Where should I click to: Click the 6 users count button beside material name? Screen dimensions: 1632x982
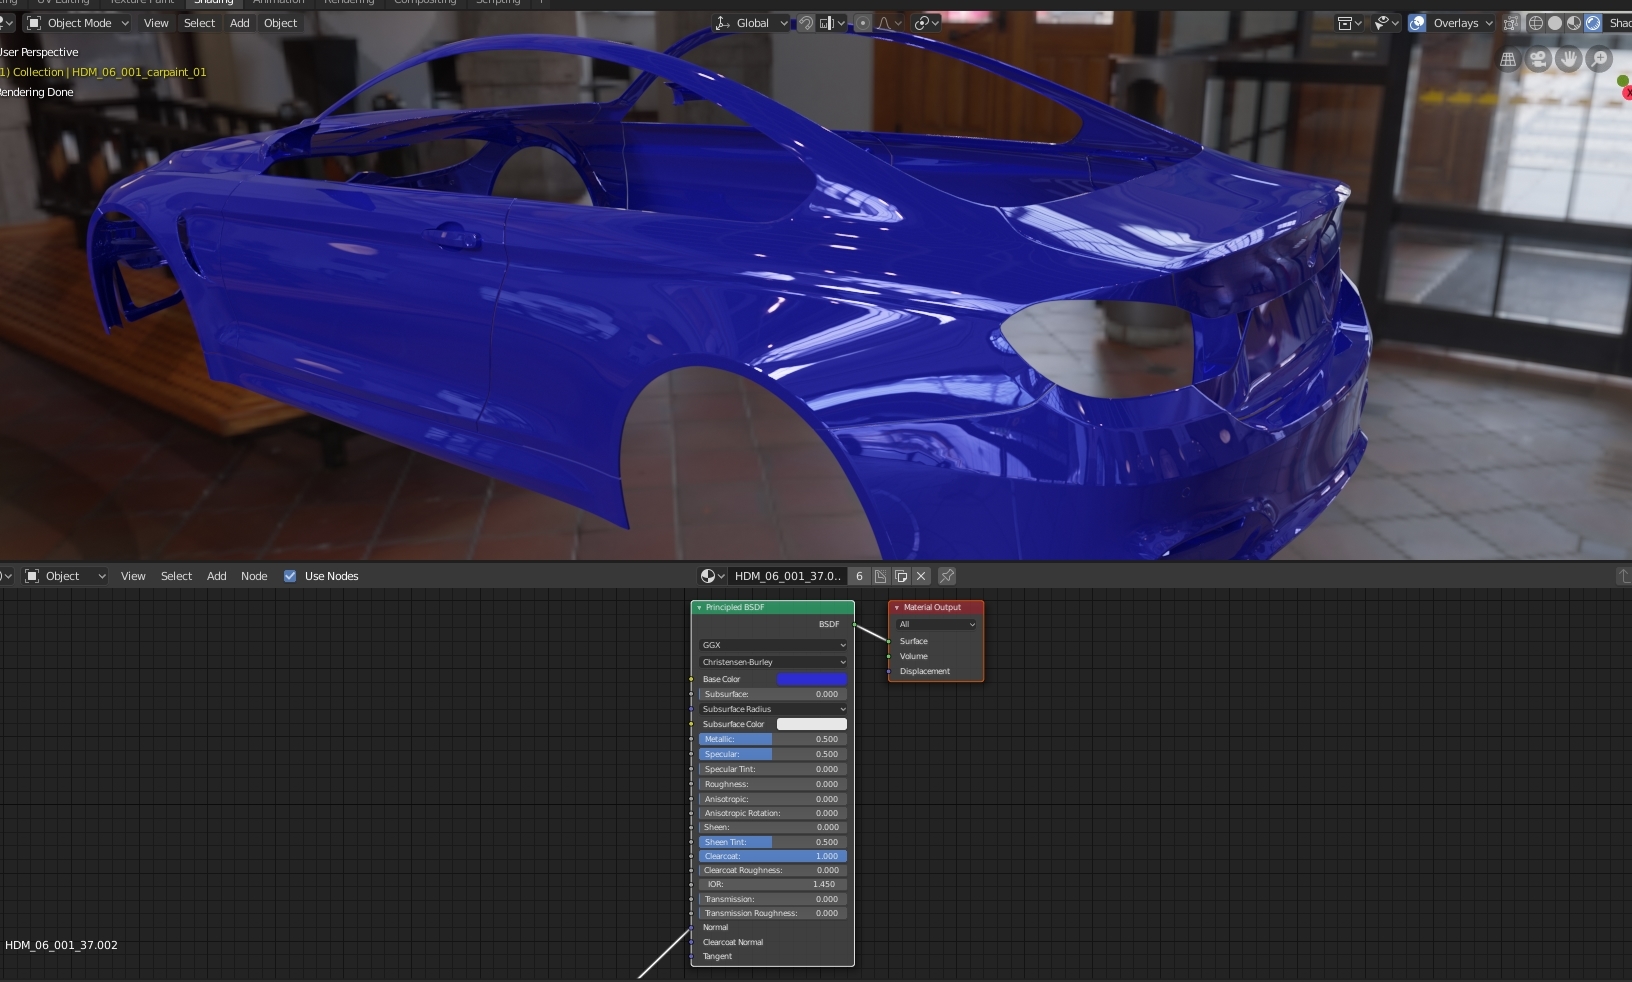tap(859, 576)
